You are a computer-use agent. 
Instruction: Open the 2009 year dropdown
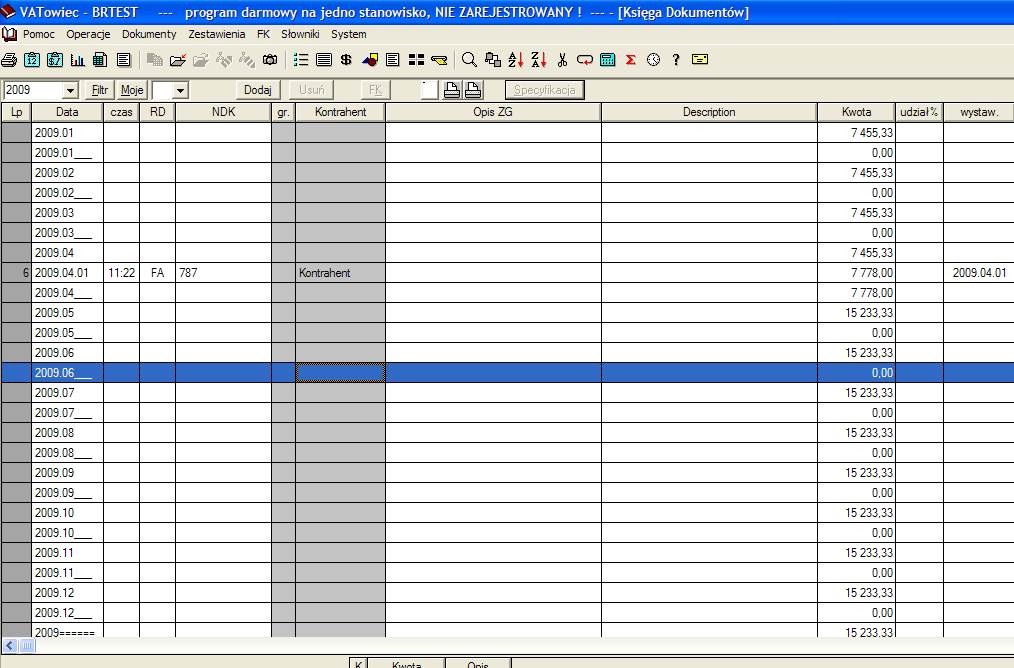coord(71,91)
